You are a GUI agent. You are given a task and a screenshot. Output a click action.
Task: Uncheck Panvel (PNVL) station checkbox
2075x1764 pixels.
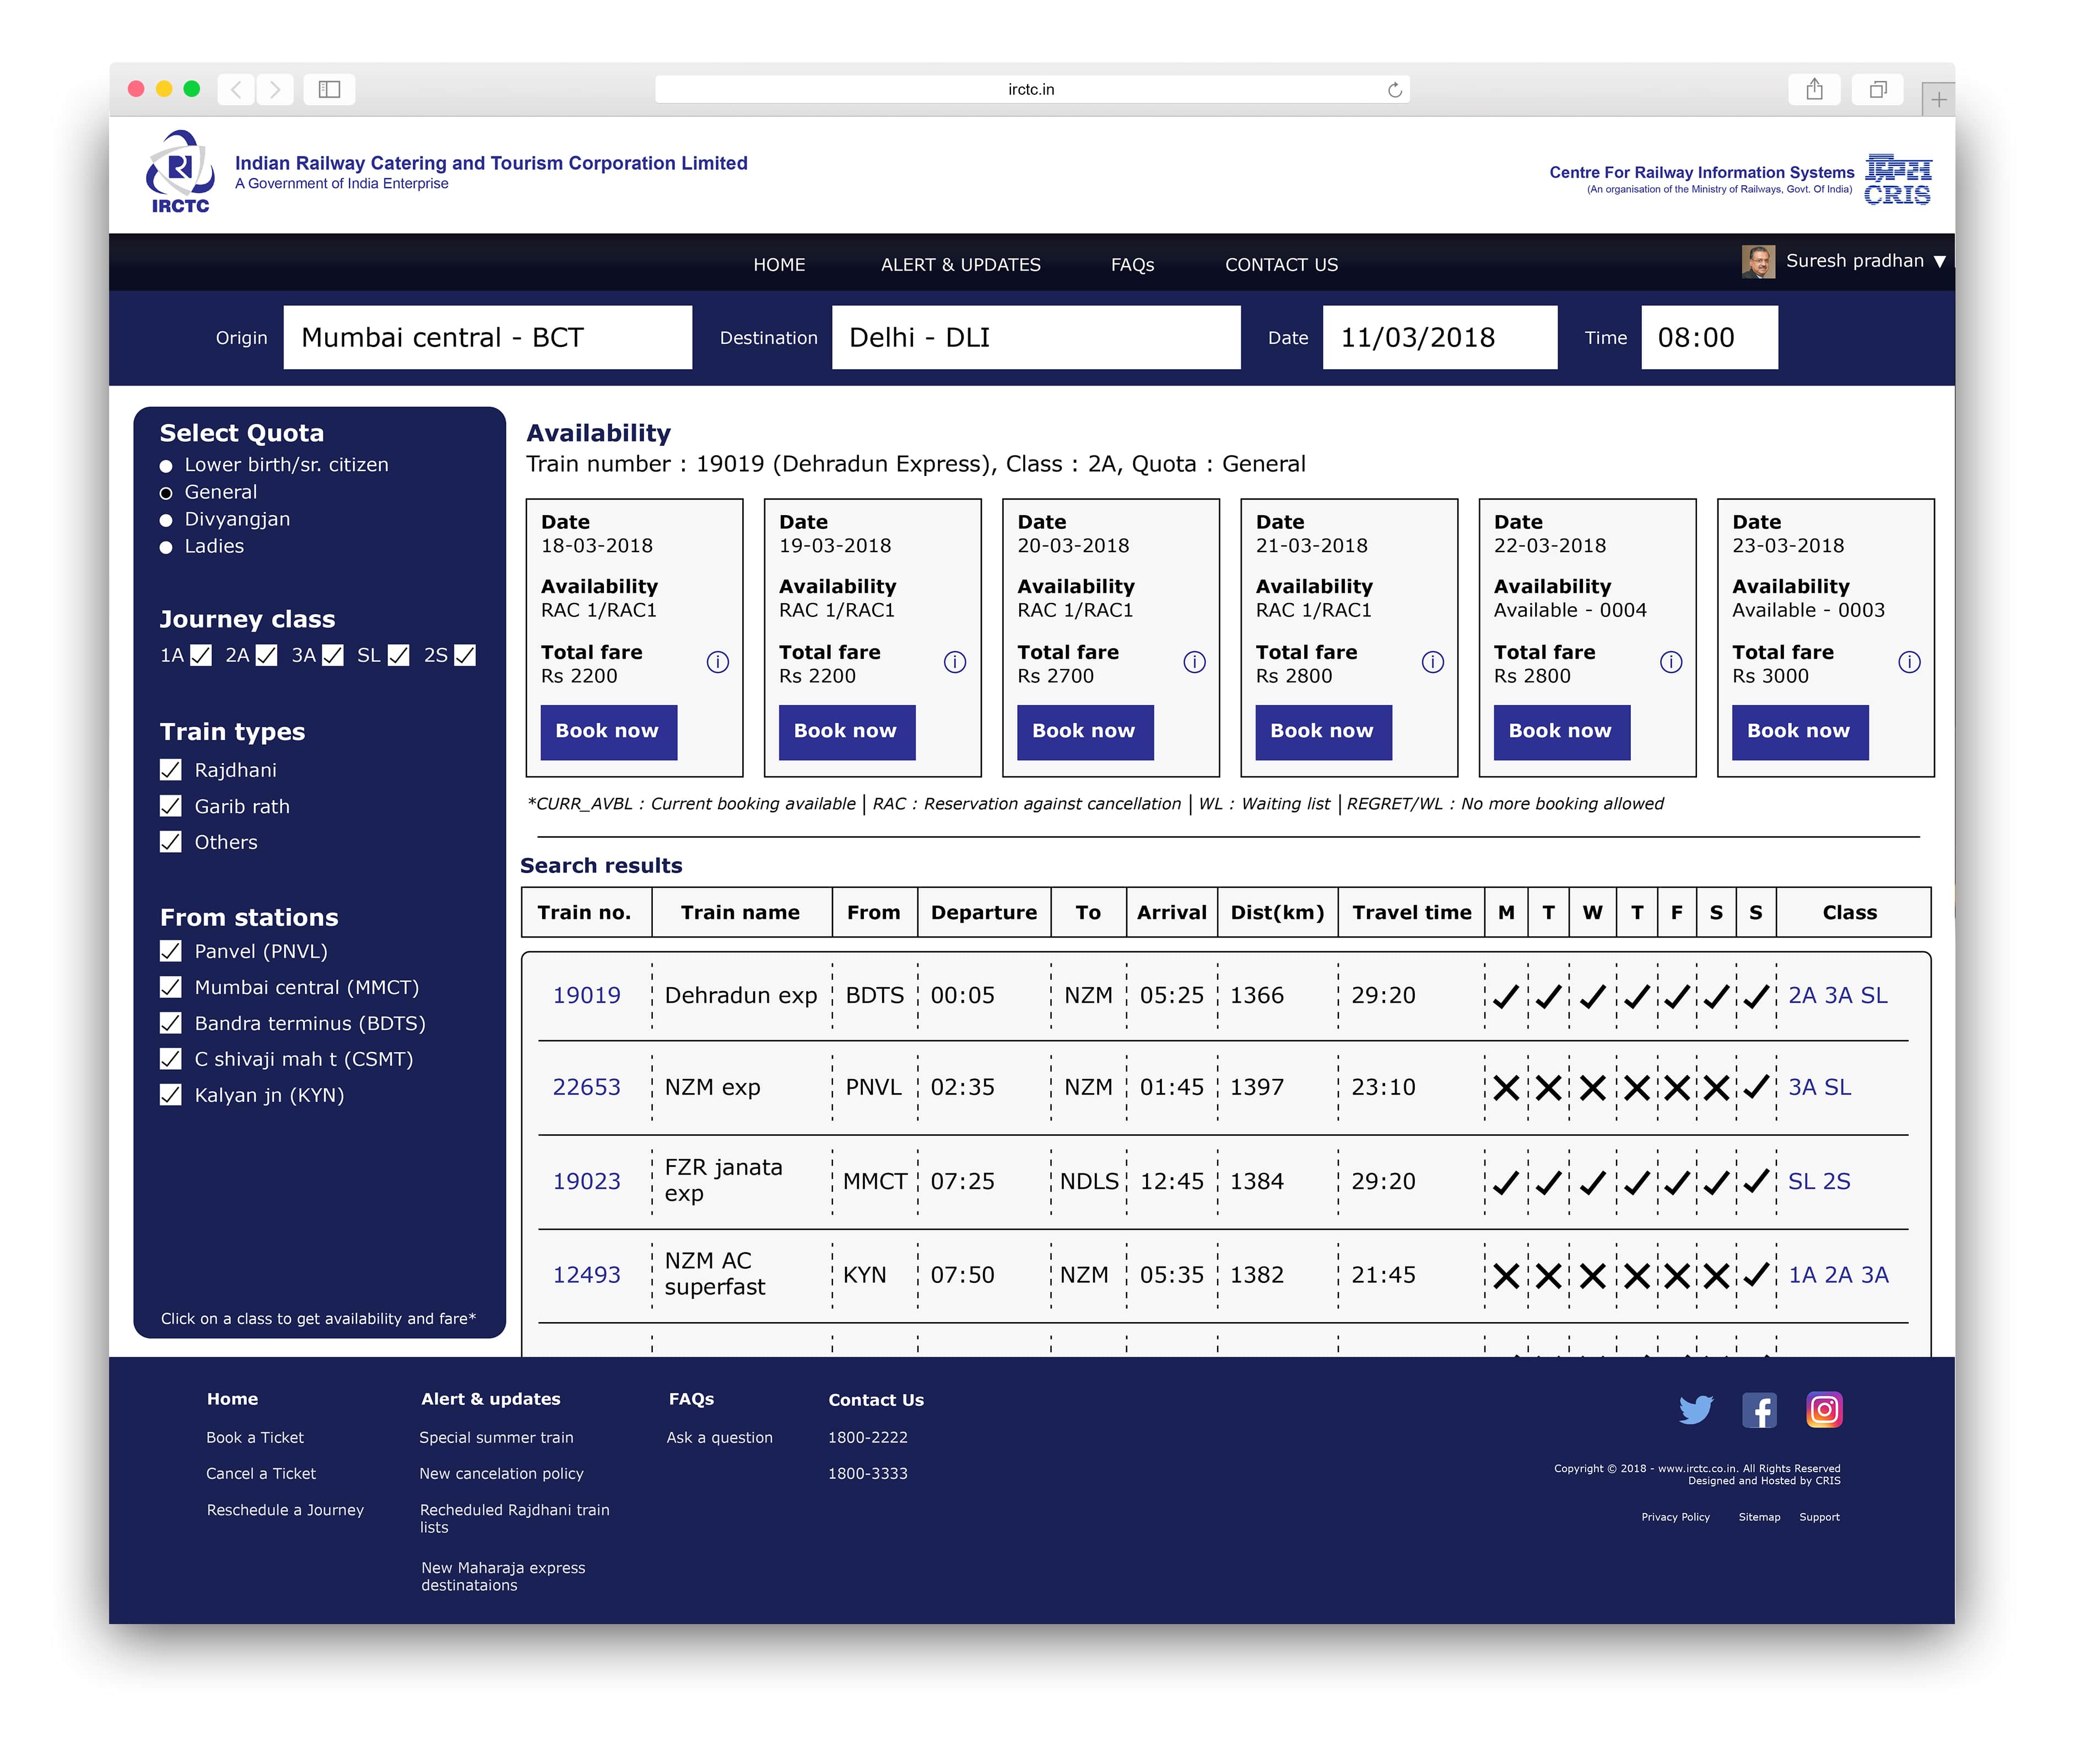171,951
